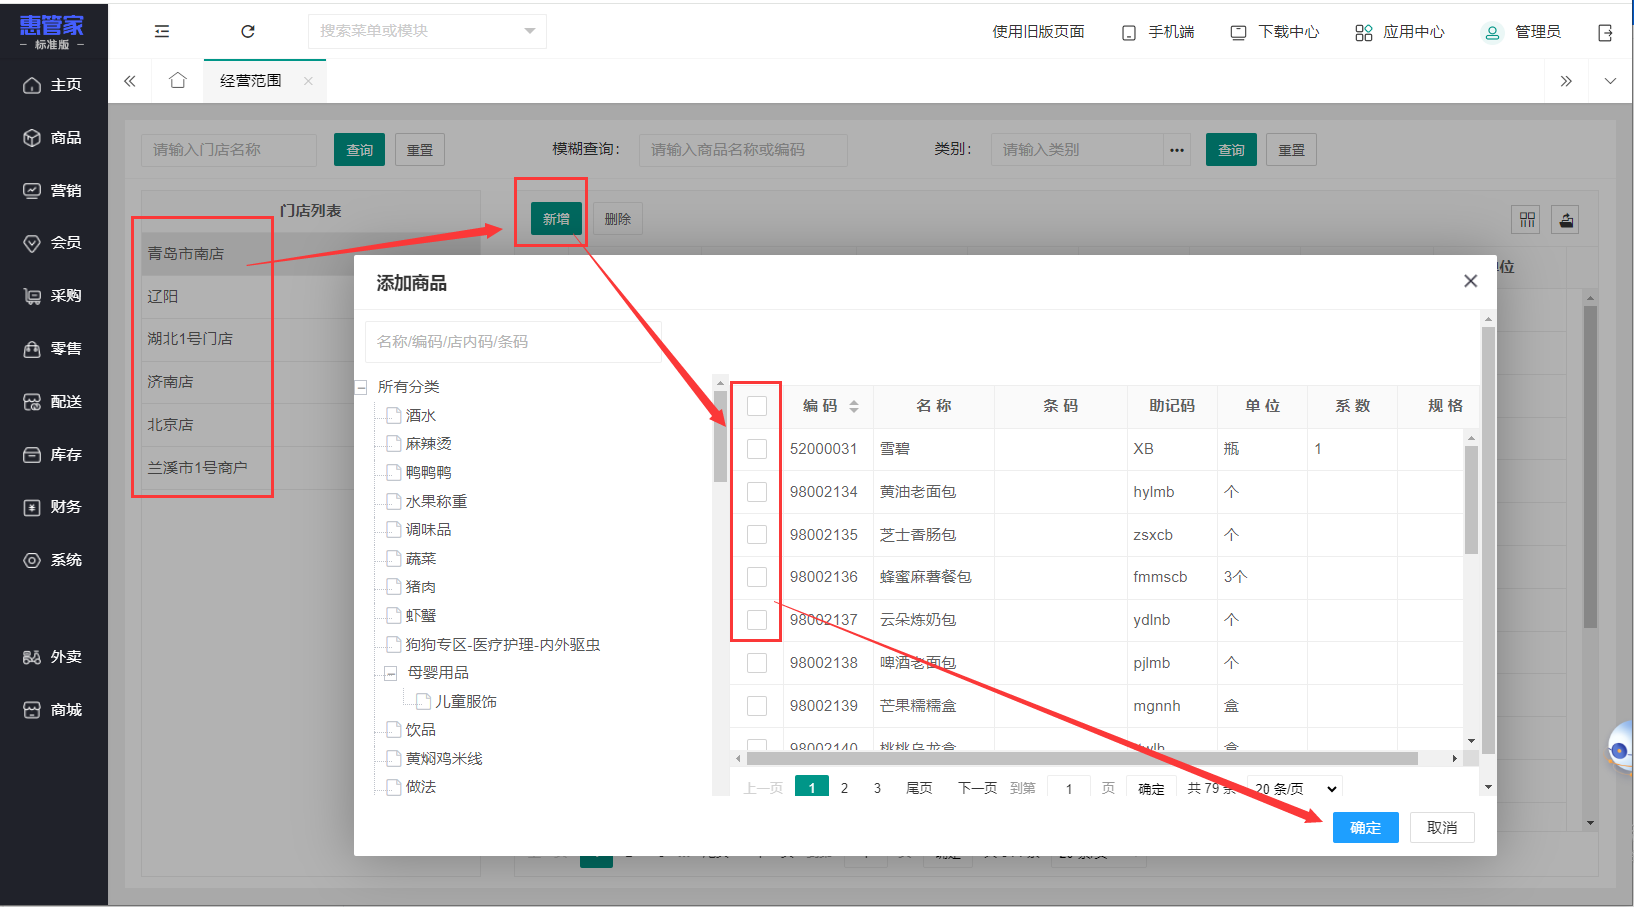Close the 经营范围 tab
This screenshot has width=1634, height=907.
tap(308, 81)
